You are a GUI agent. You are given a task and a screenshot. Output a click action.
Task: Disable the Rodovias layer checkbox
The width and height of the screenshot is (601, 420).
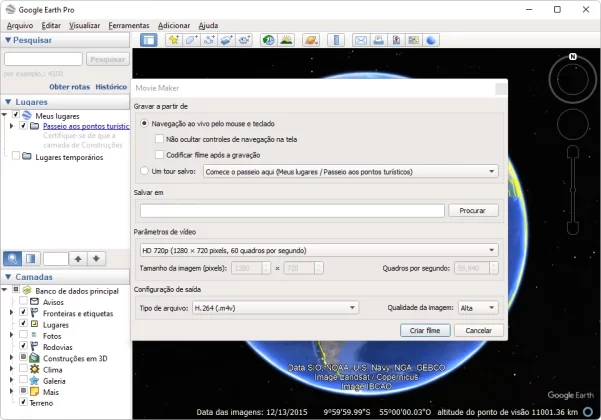click(23, 345)
